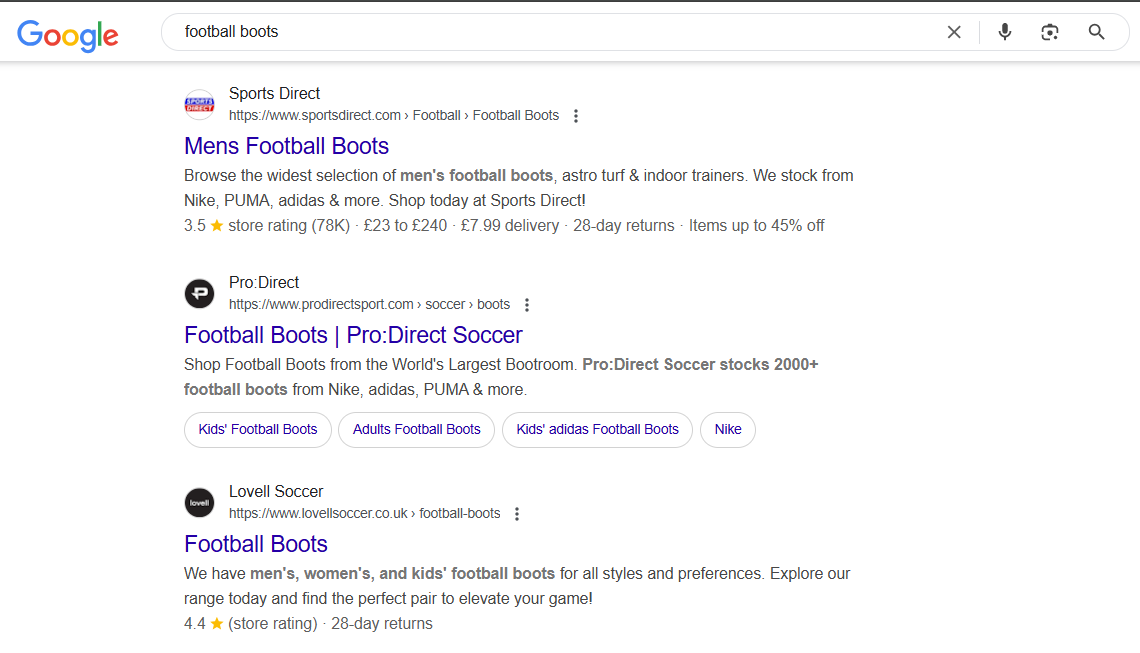Click 'Pro:Direct Soccer stocks 2000+' bold text
Screen dimensions: 1140x653
click(701, 365)
